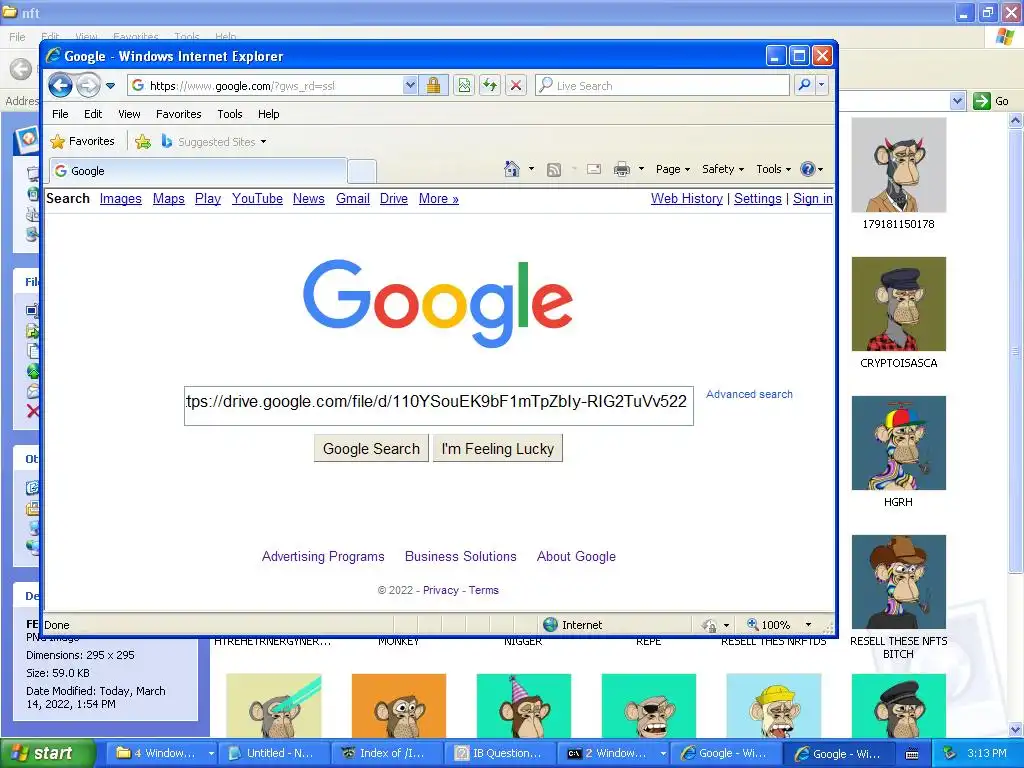This screenshot has height=768, width=1024.
Task: Expand the address bar URL history dropdown
Action: click(x=410, y=86)
